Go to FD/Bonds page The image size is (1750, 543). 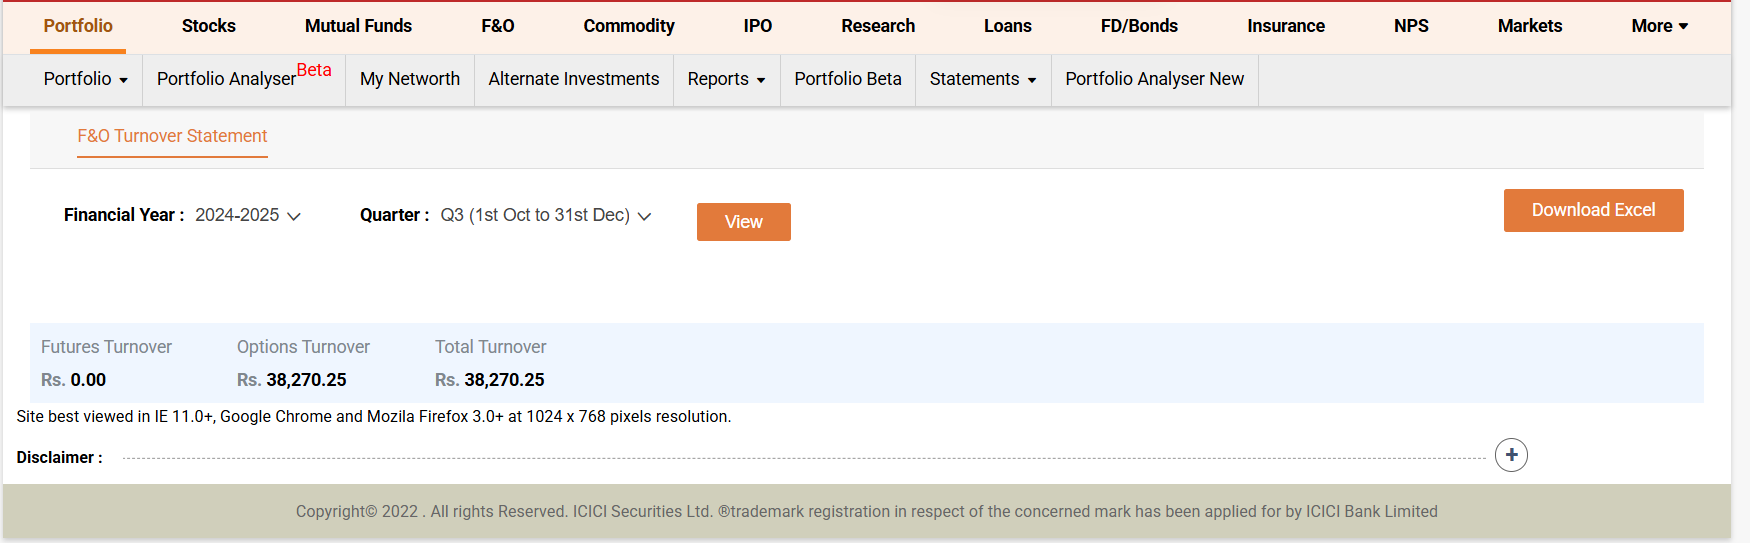1139,26
